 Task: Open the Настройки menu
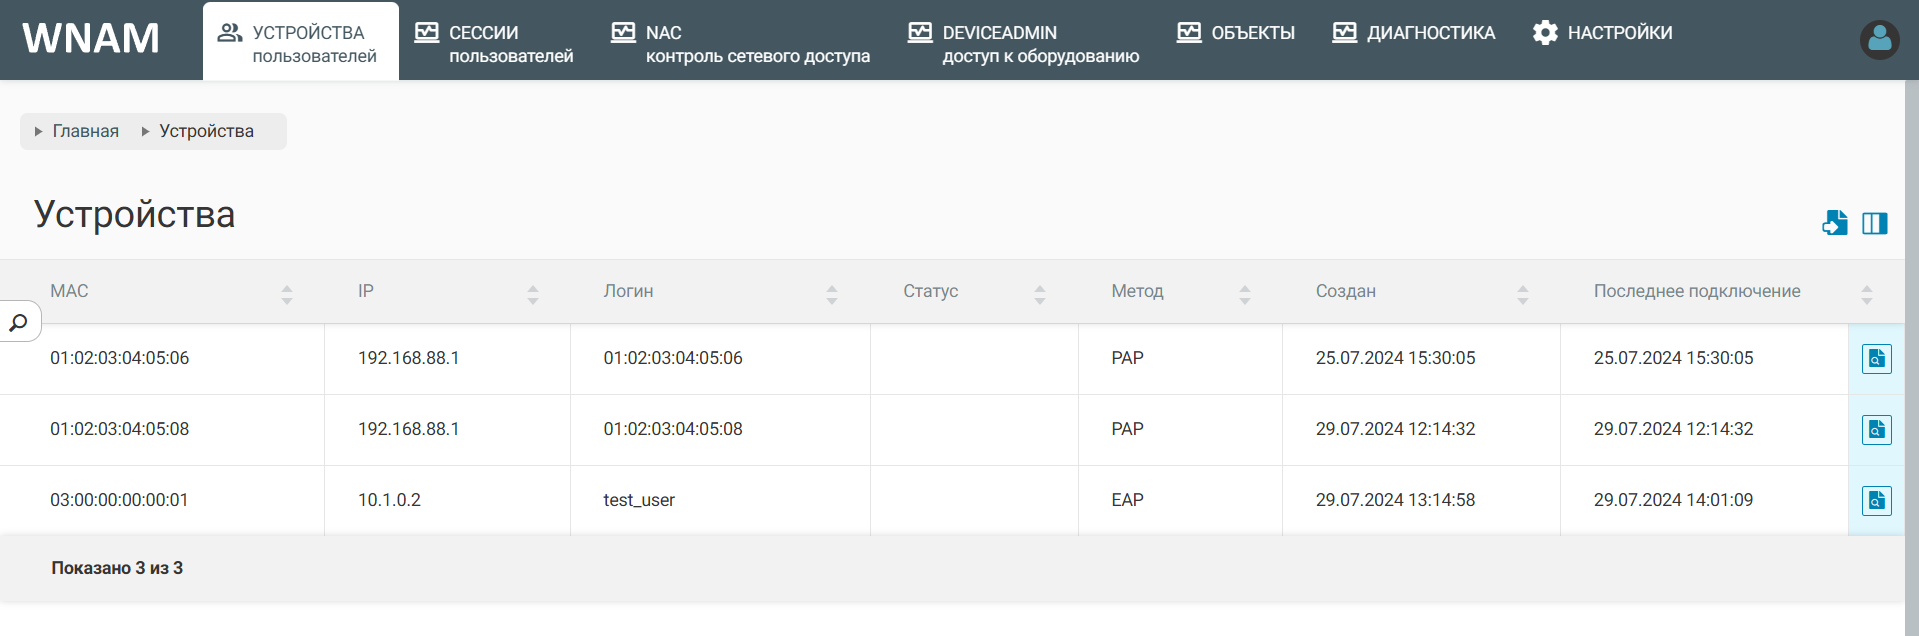(x=1602, y=33)
